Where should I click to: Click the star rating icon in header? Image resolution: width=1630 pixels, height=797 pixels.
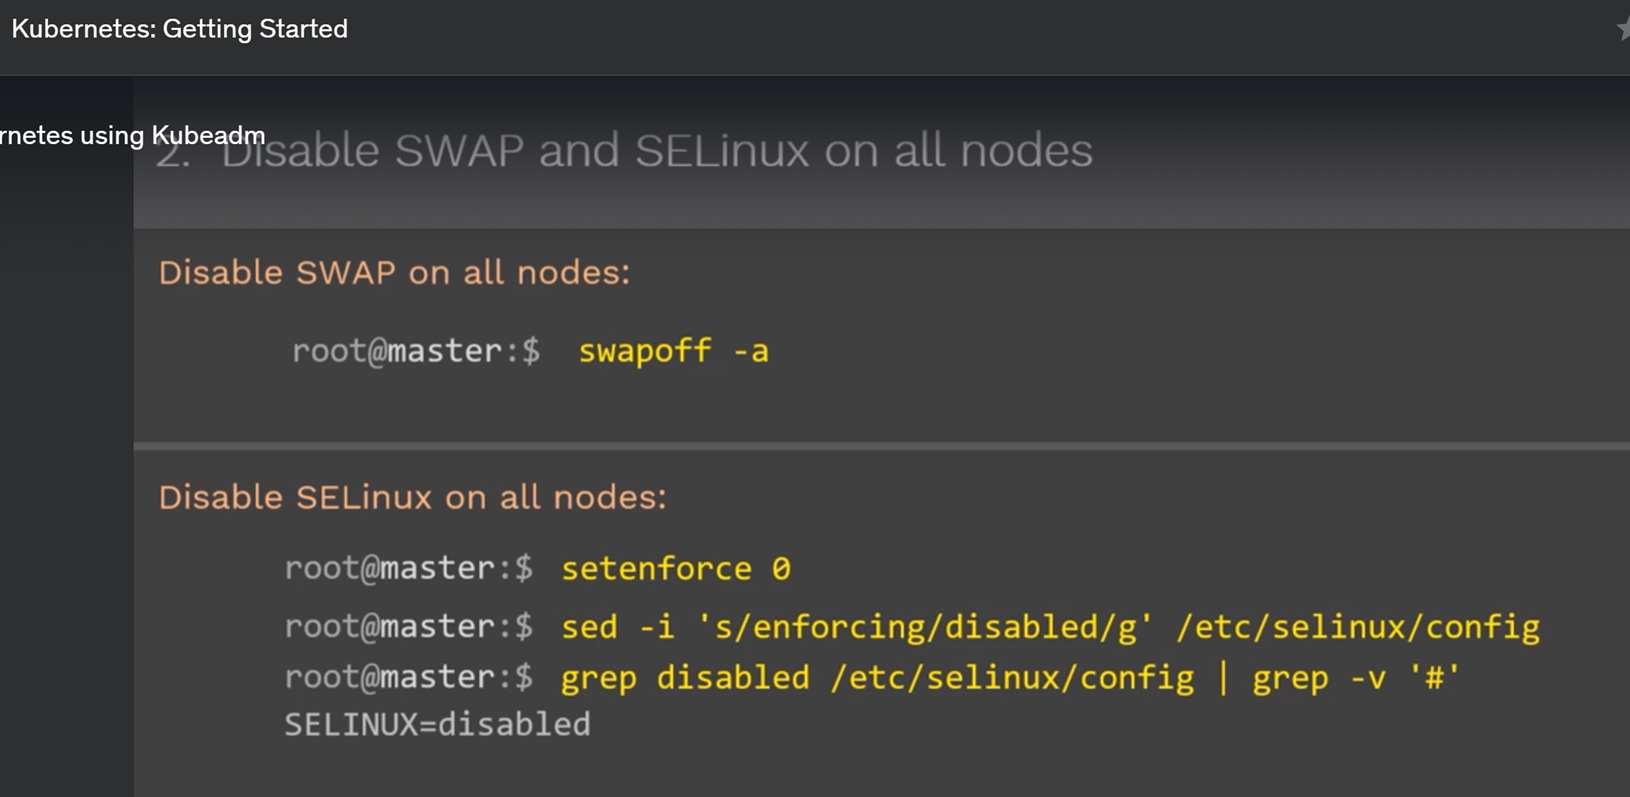point(1623,30)
